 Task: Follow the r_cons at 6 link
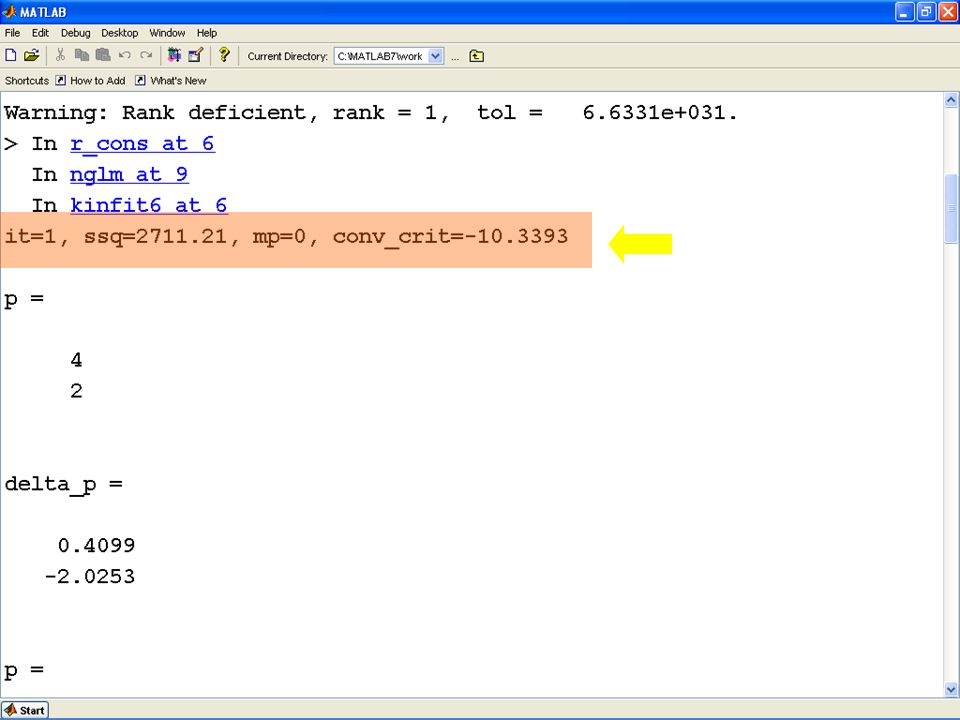pyautogui.click(x=142, y=144)
